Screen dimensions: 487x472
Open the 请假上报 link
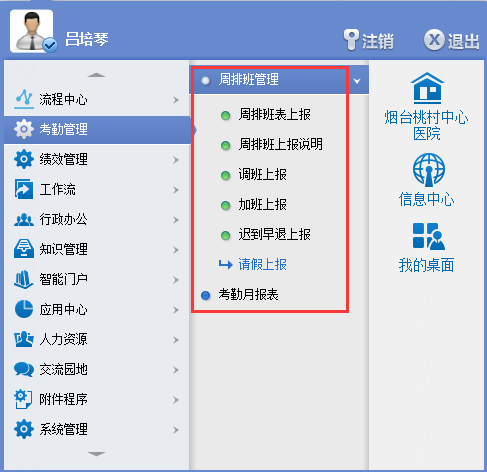click(262, 264)
